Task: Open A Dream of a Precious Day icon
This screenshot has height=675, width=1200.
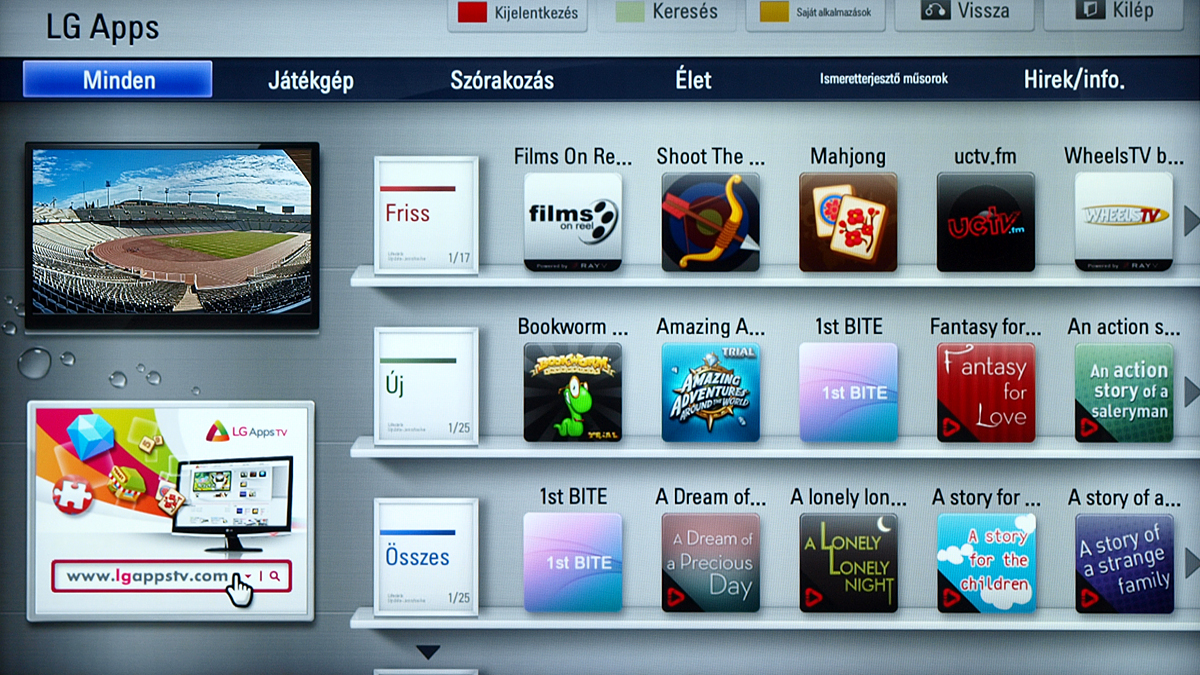Action: pyautogui.click(x=711, y=563)
